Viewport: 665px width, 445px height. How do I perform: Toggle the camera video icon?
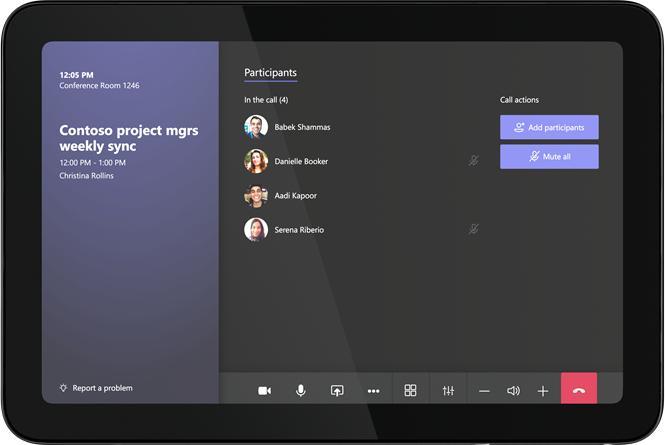[264, 391]
